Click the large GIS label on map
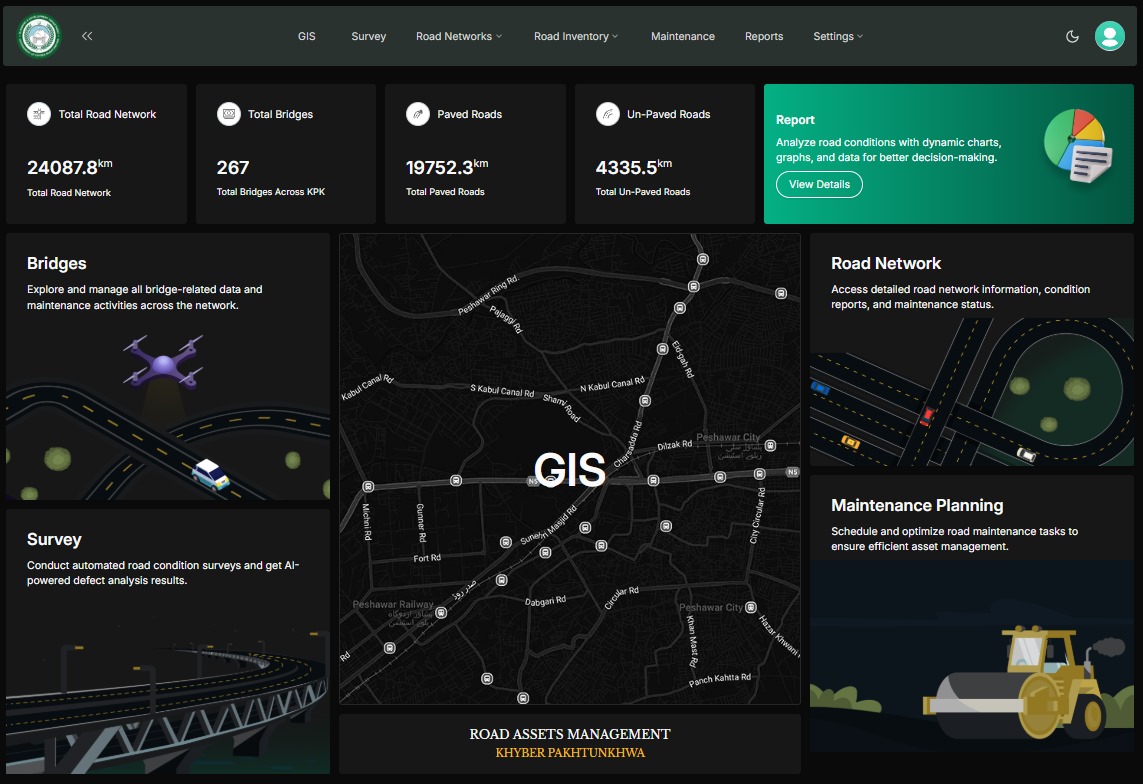The height and width of the screenshot is (784, 1143). [569, 469]
